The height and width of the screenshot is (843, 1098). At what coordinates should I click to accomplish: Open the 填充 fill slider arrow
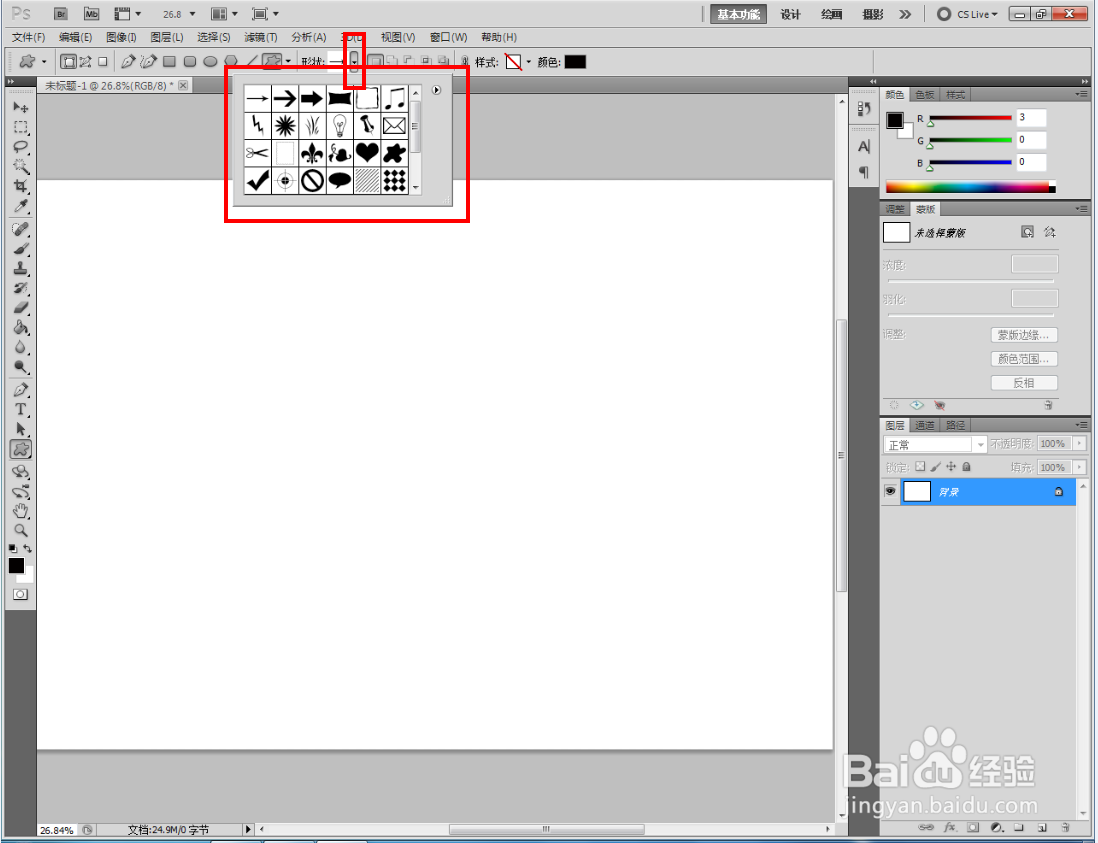click(x=1079, y=467)
